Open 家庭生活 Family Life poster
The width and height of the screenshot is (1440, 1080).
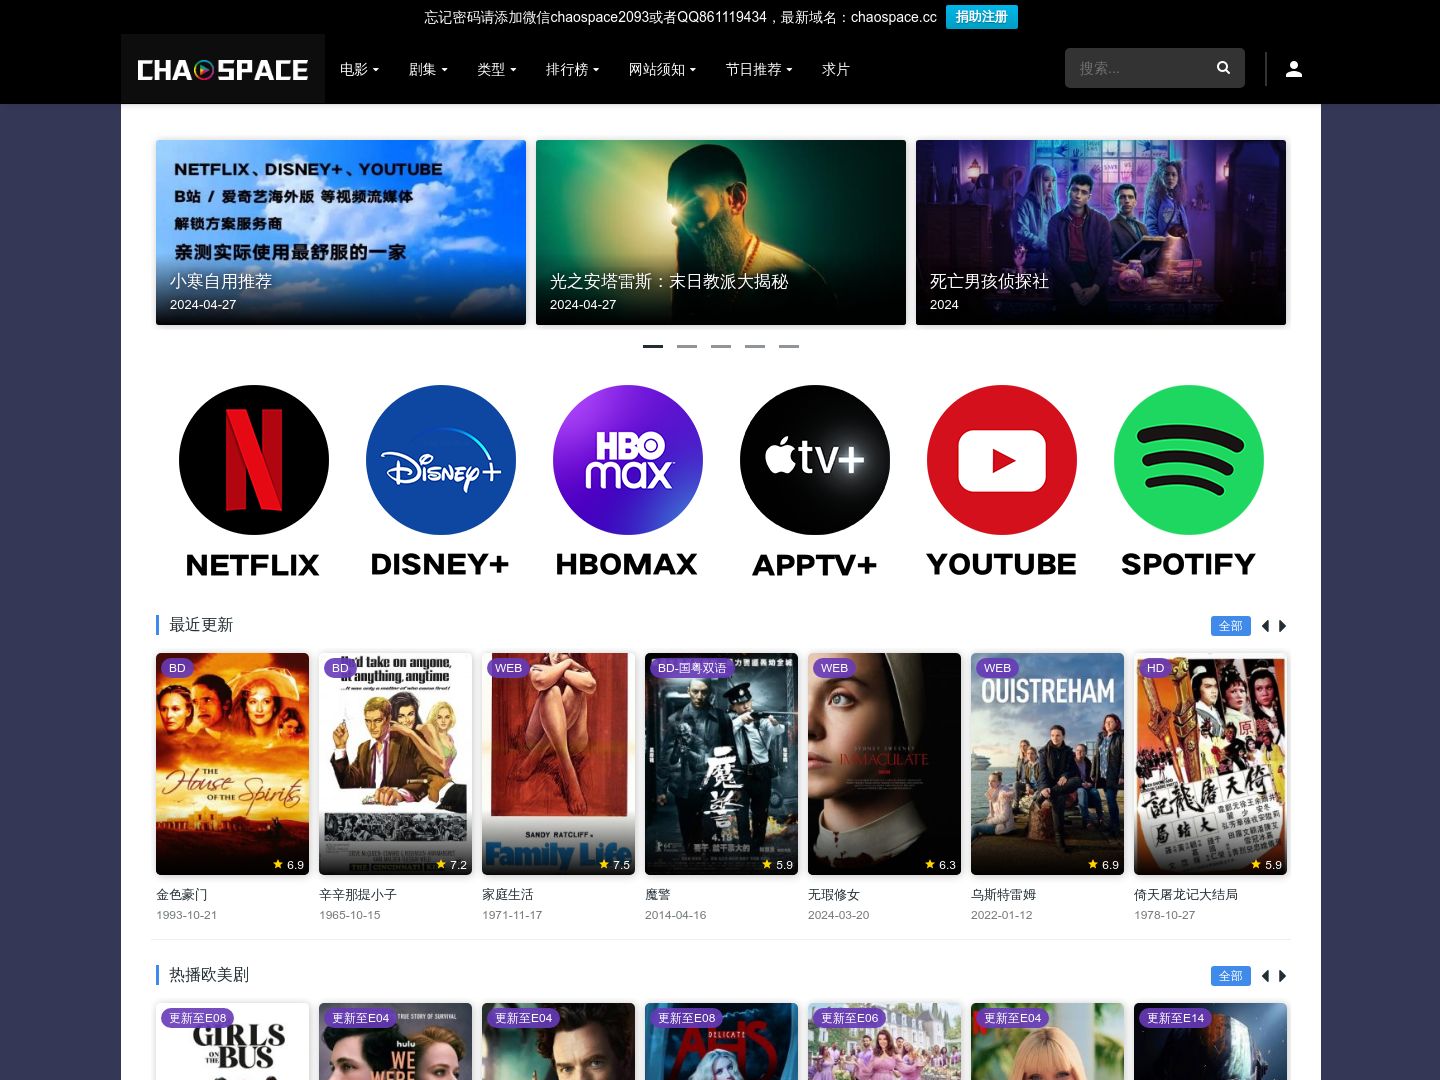click(558, 764)
